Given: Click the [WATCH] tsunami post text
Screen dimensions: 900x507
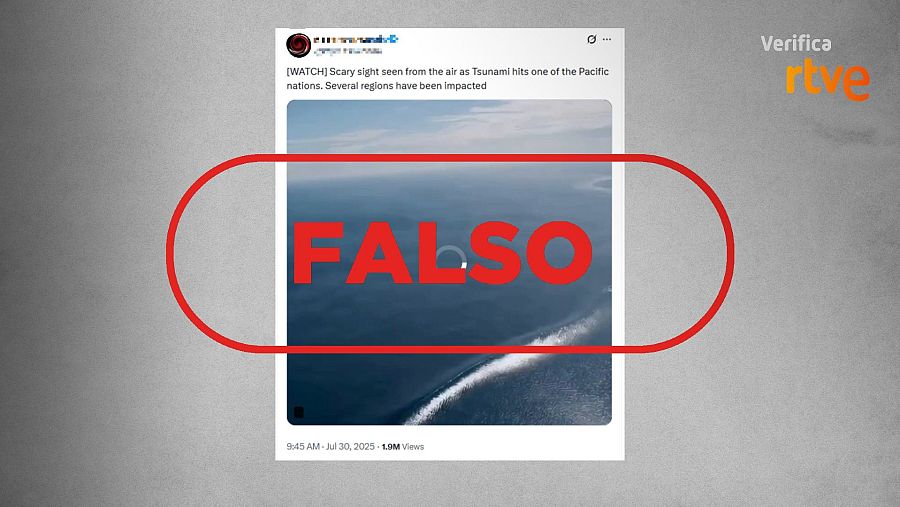Looking at the screenshot, I should click(448, 79).
